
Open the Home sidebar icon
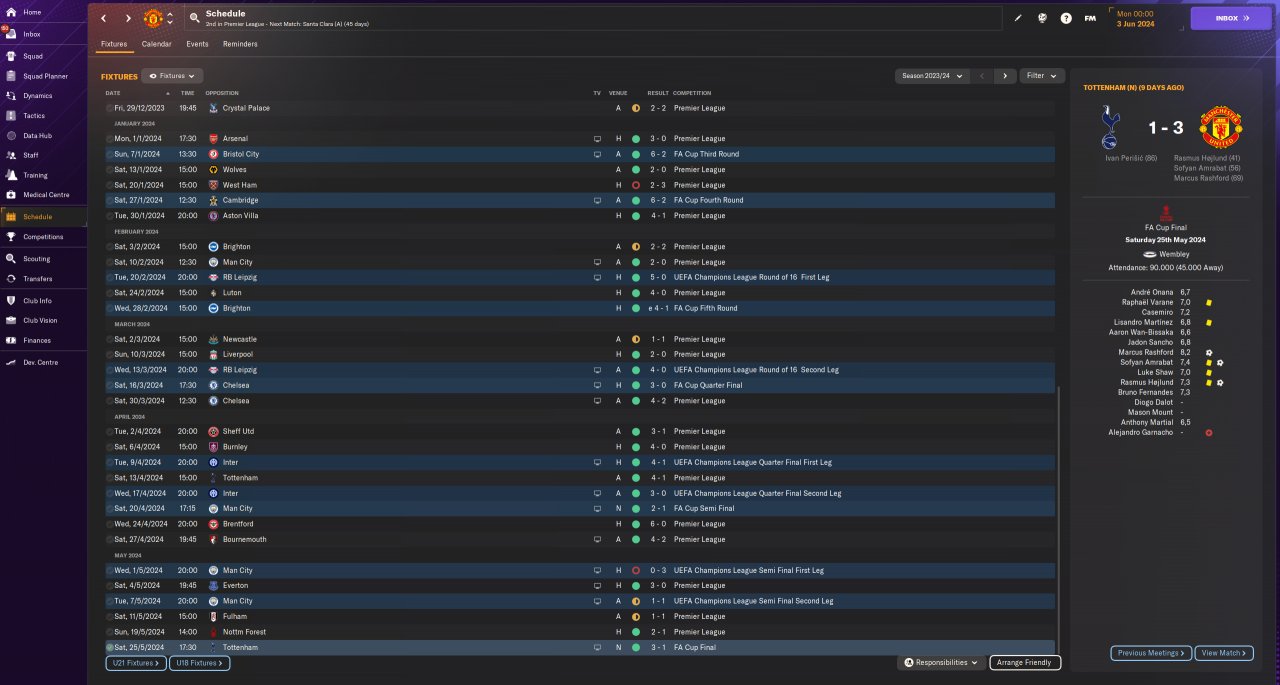point(11,12)
